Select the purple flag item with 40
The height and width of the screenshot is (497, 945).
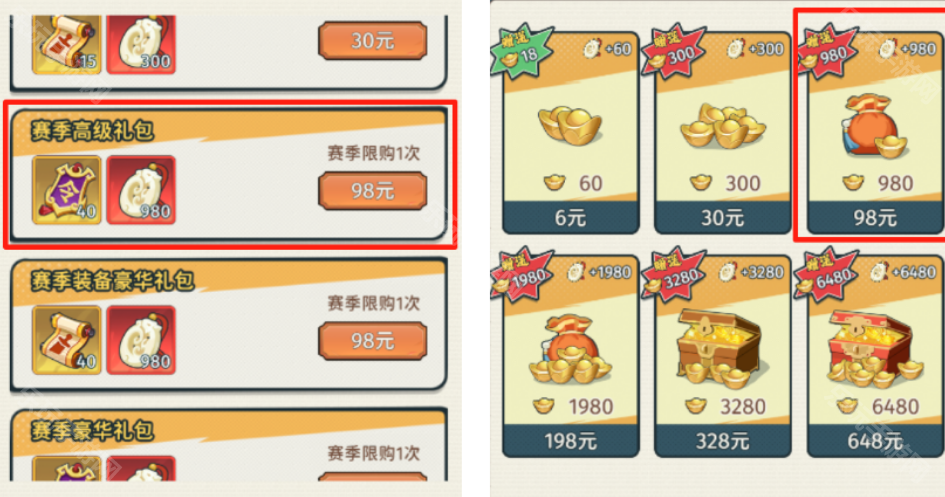click(x=66, y=190)
